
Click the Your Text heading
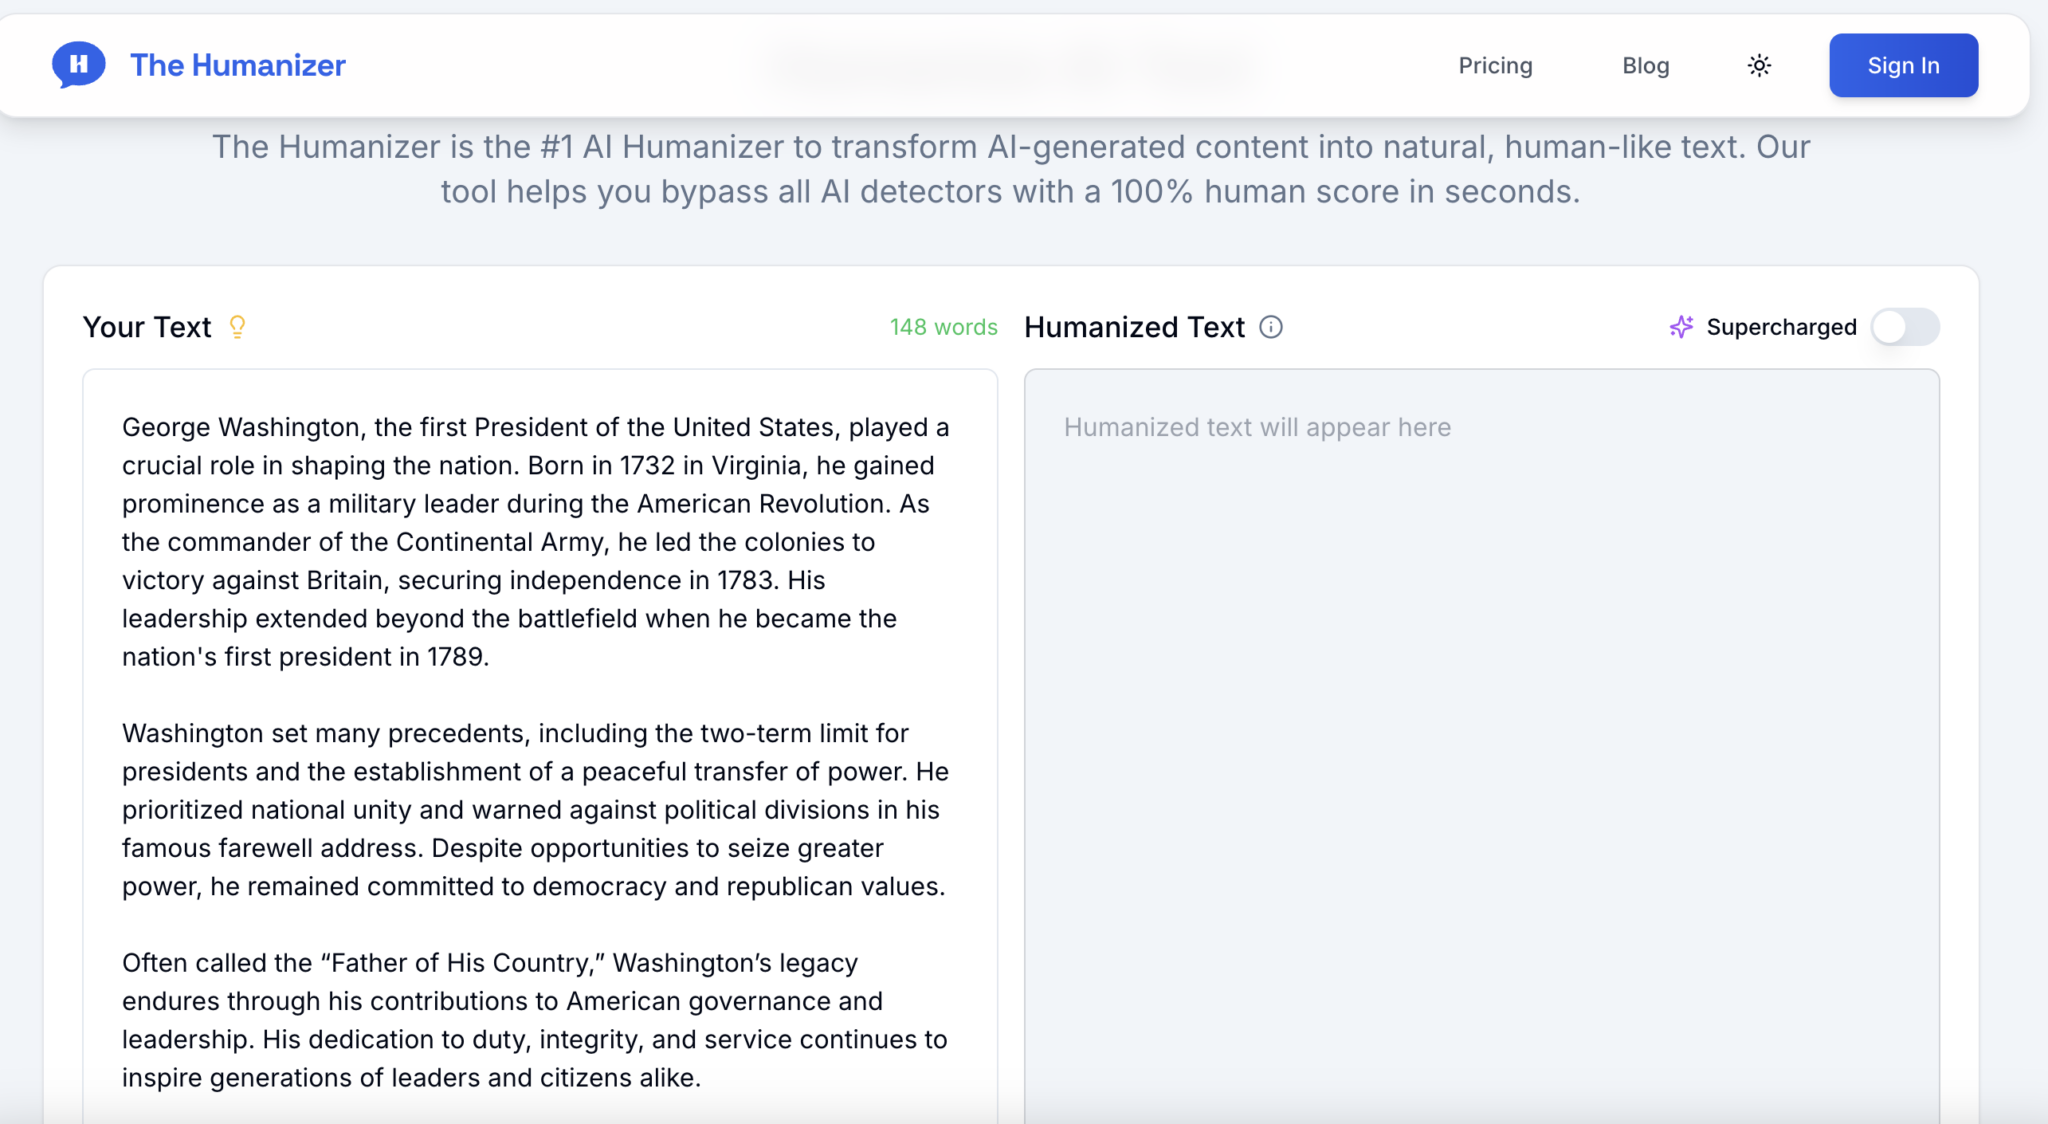tap(147, 327)
